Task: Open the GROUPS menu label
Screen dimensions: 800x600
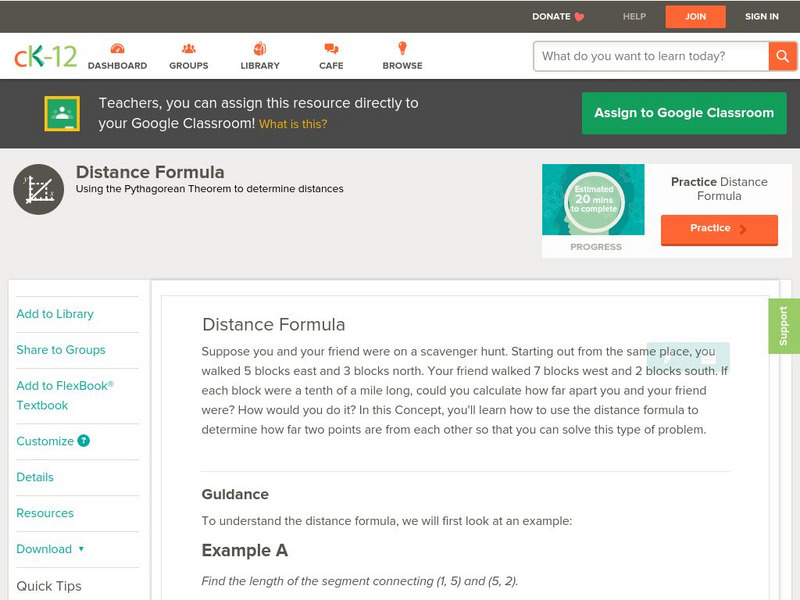Action: [x=189, y=65]
